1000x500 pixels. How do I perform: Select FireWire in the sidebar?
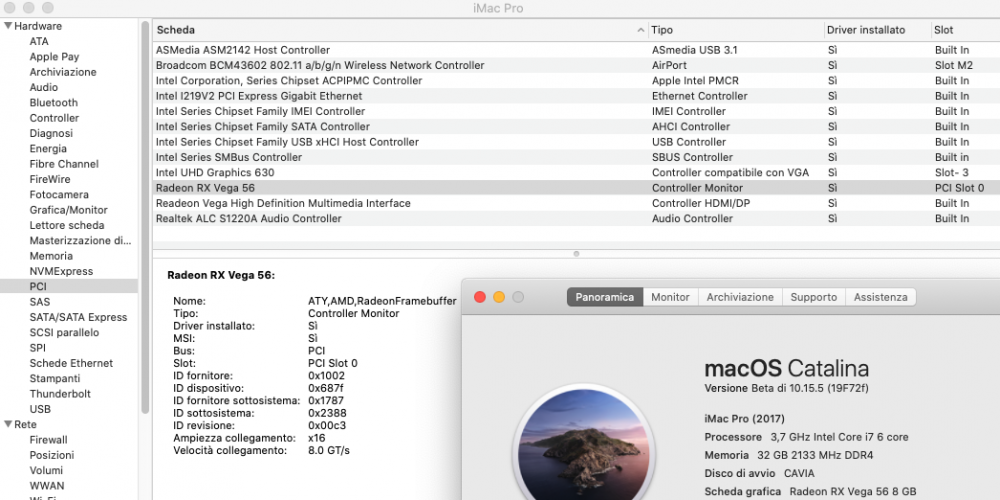50,179
